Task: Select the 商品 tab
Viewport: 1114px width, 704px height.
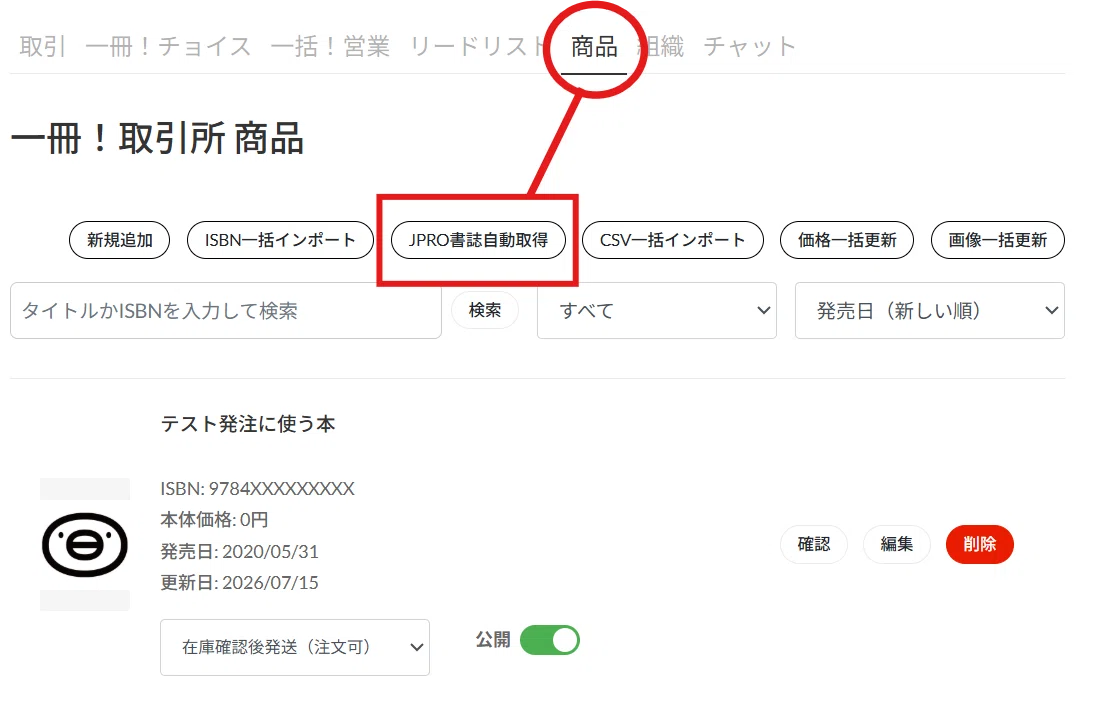Action: point(594,47)
